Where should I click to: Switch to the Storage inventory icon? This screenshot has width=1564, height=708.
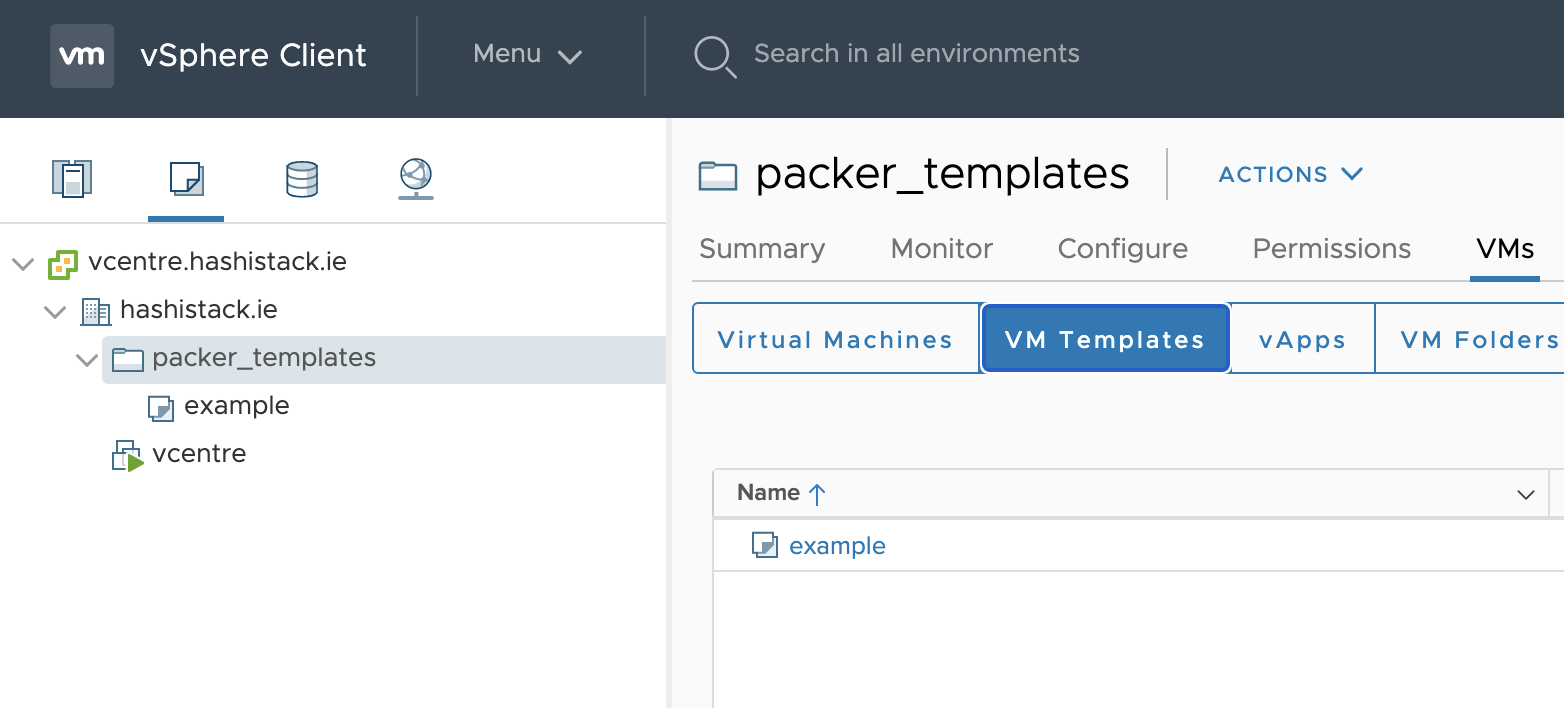(301, 179)
